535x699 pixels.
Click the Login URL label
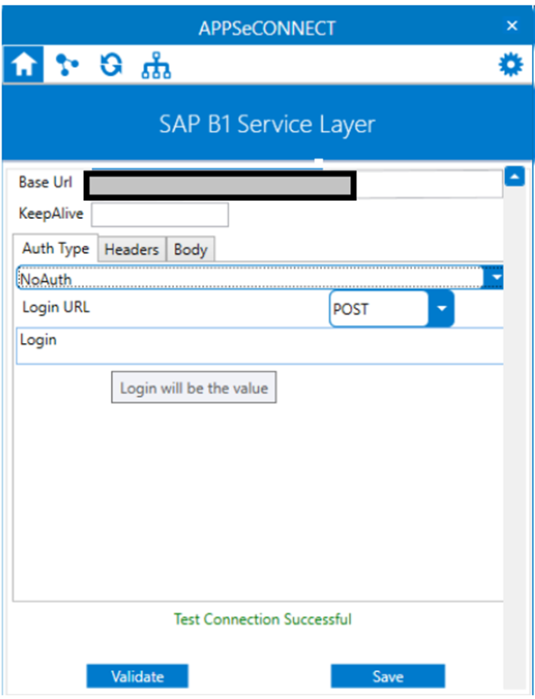coord(56,307)
